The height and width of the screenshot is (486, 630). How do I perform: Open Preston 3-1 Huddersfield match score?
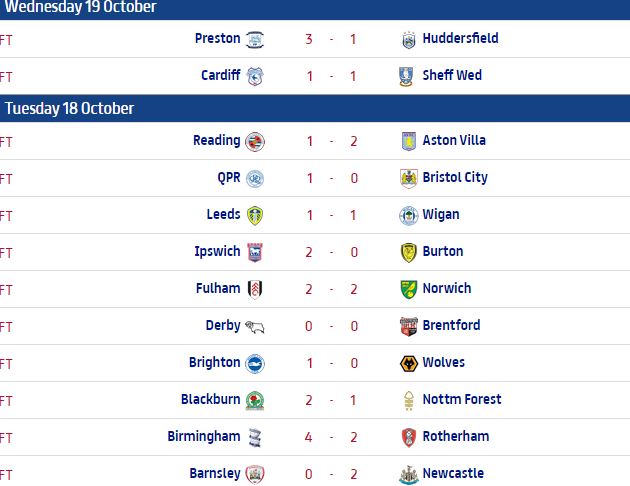(x=332, y=39)
